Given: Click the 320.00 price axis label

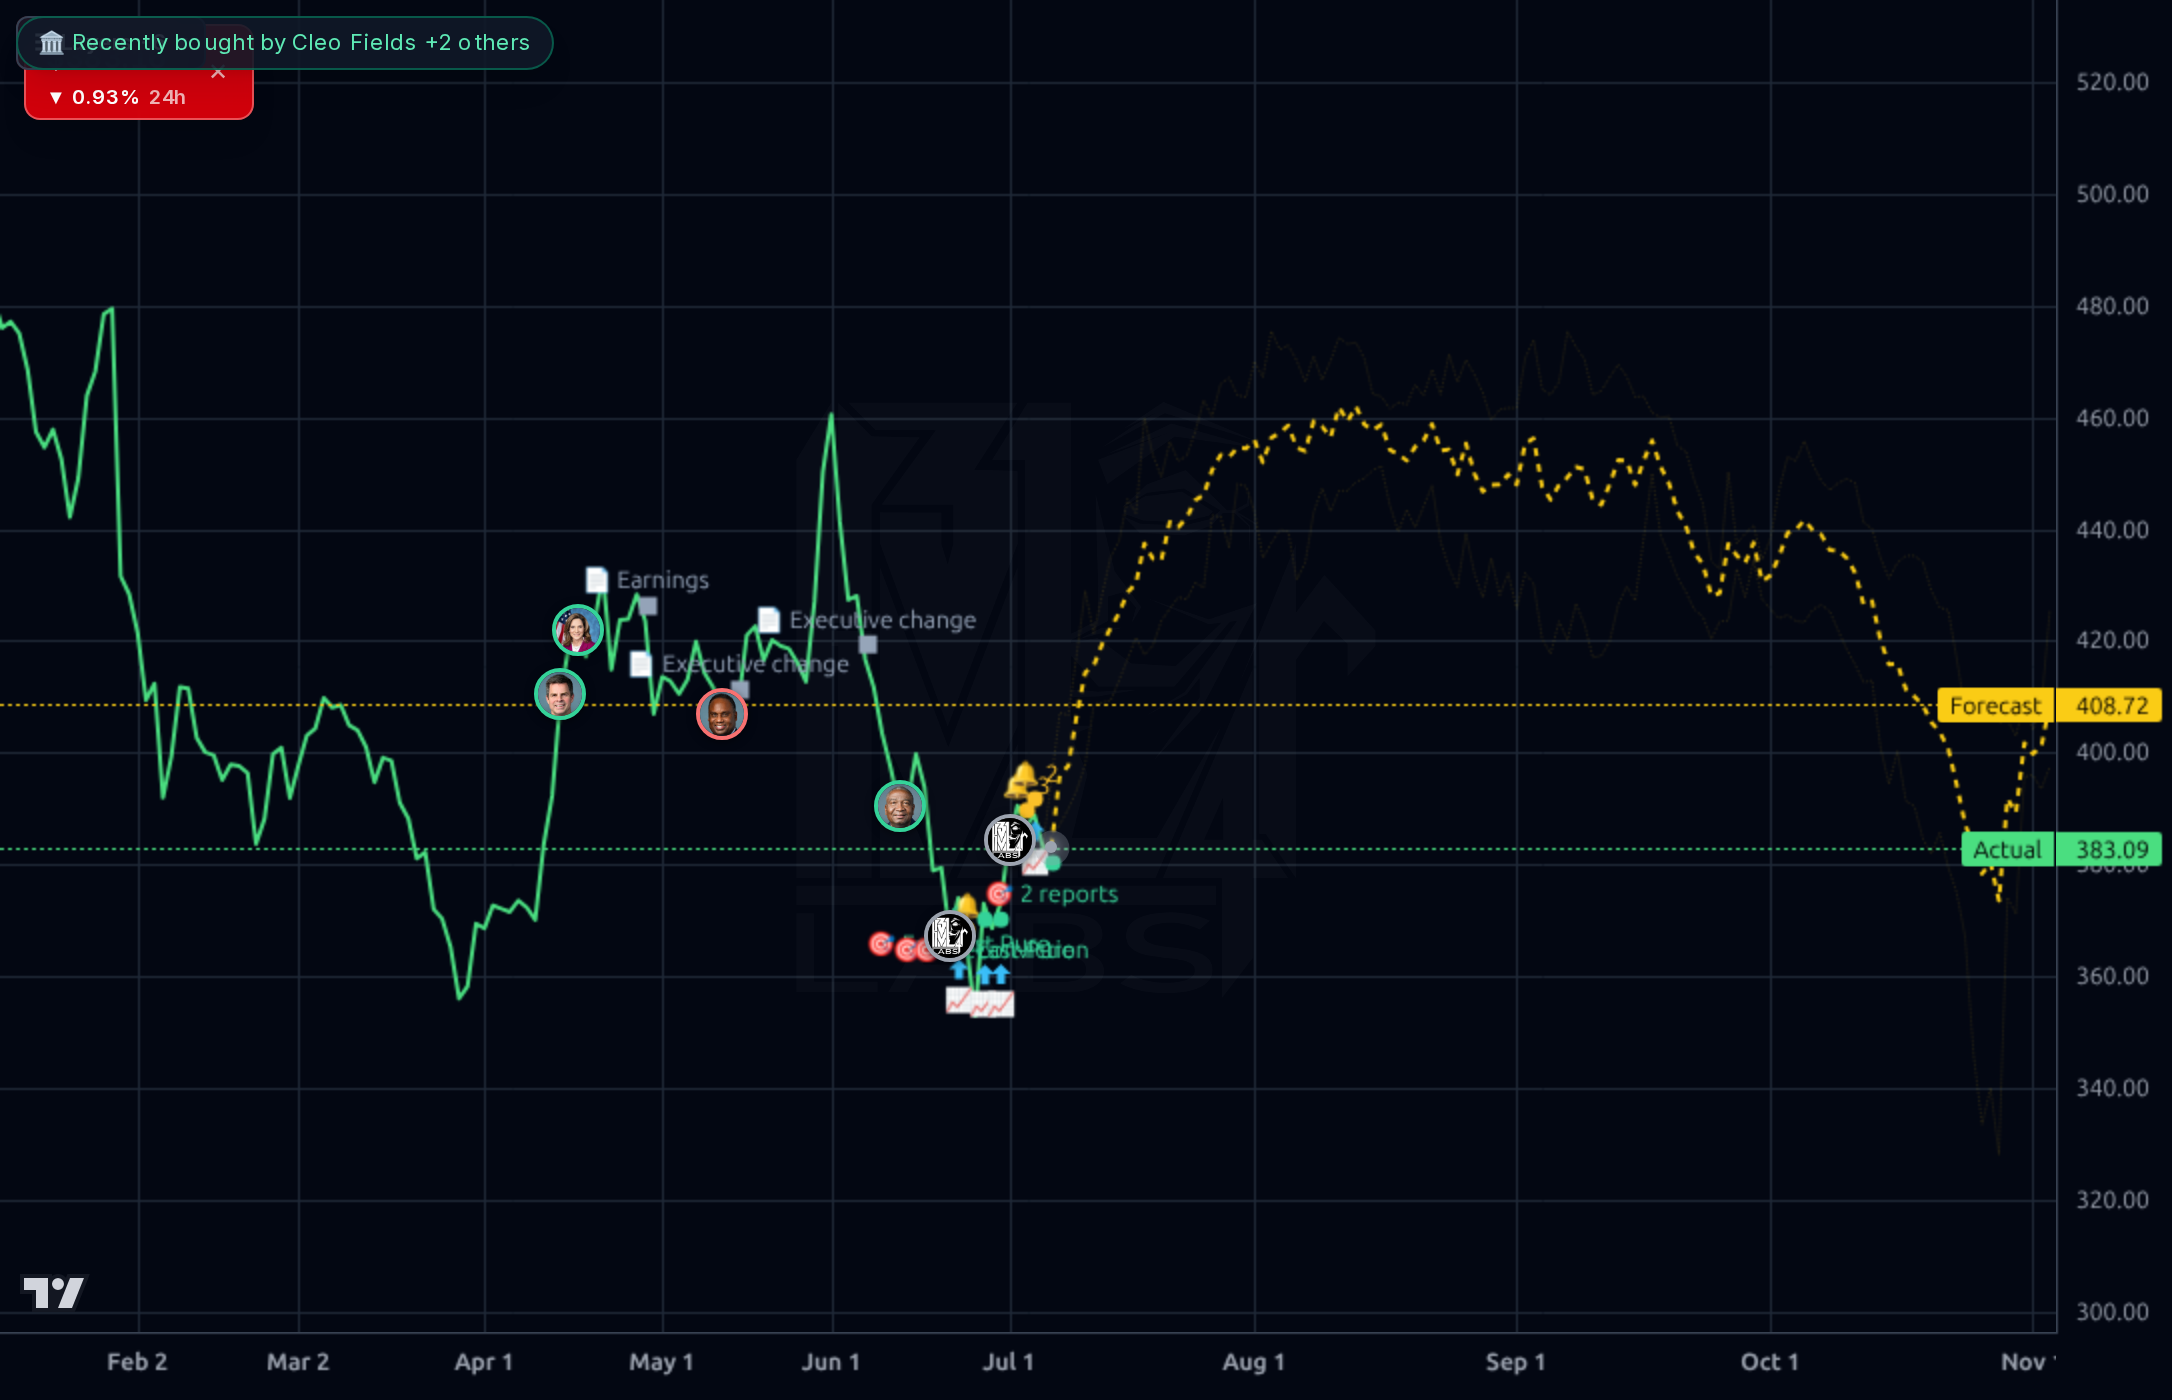Looking at the screenshot, I should click(2112, 1200).
